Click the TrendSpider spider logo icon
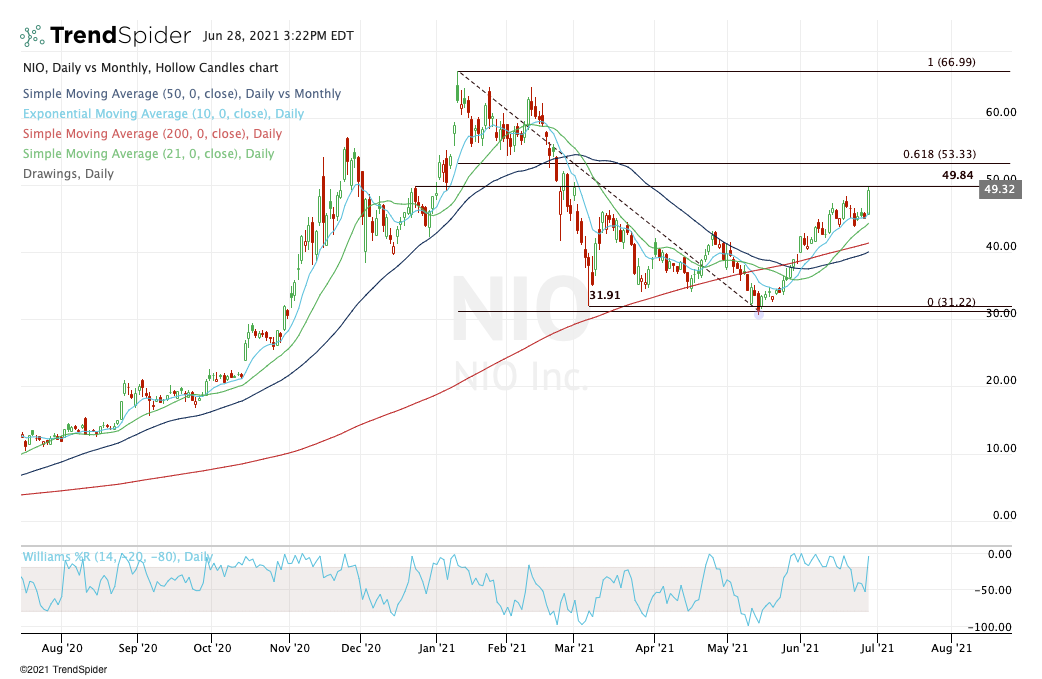Image resolution: width=1042 pixels, height=679 pixels. click(x=33, y=37)
